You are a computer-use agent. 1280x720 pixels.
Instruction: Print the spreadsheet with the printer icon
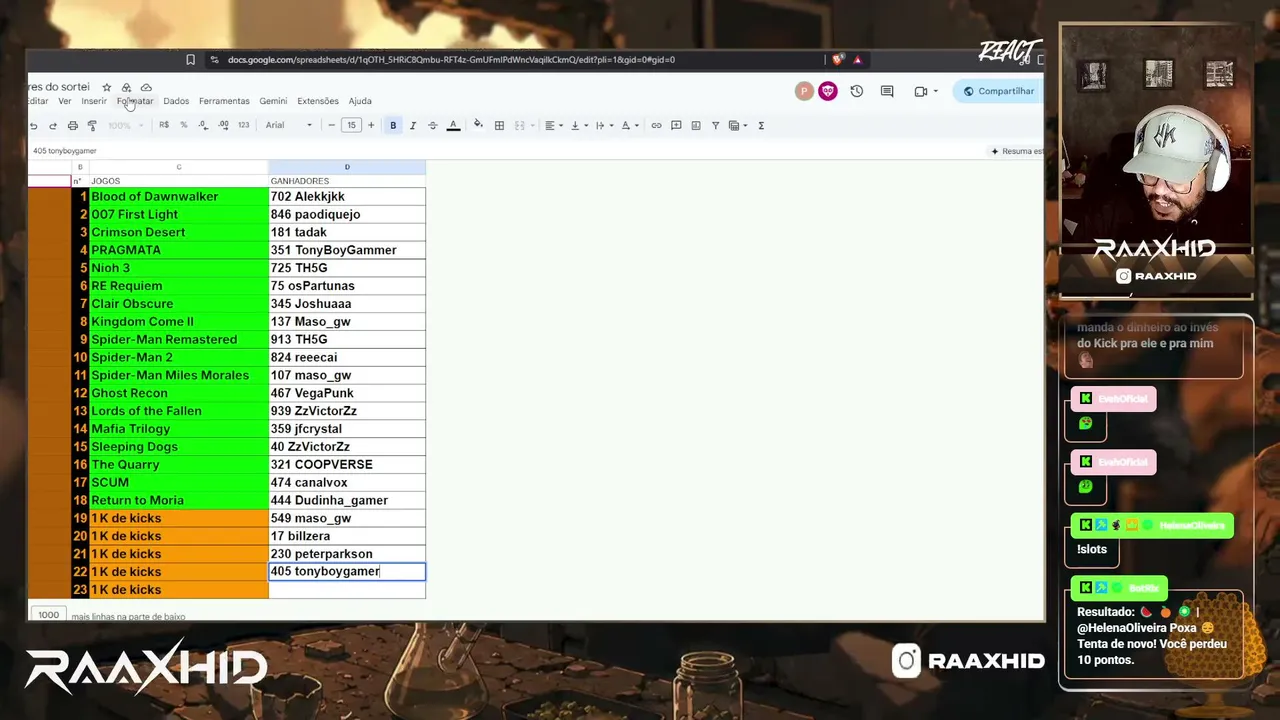(x=72, y=126)
